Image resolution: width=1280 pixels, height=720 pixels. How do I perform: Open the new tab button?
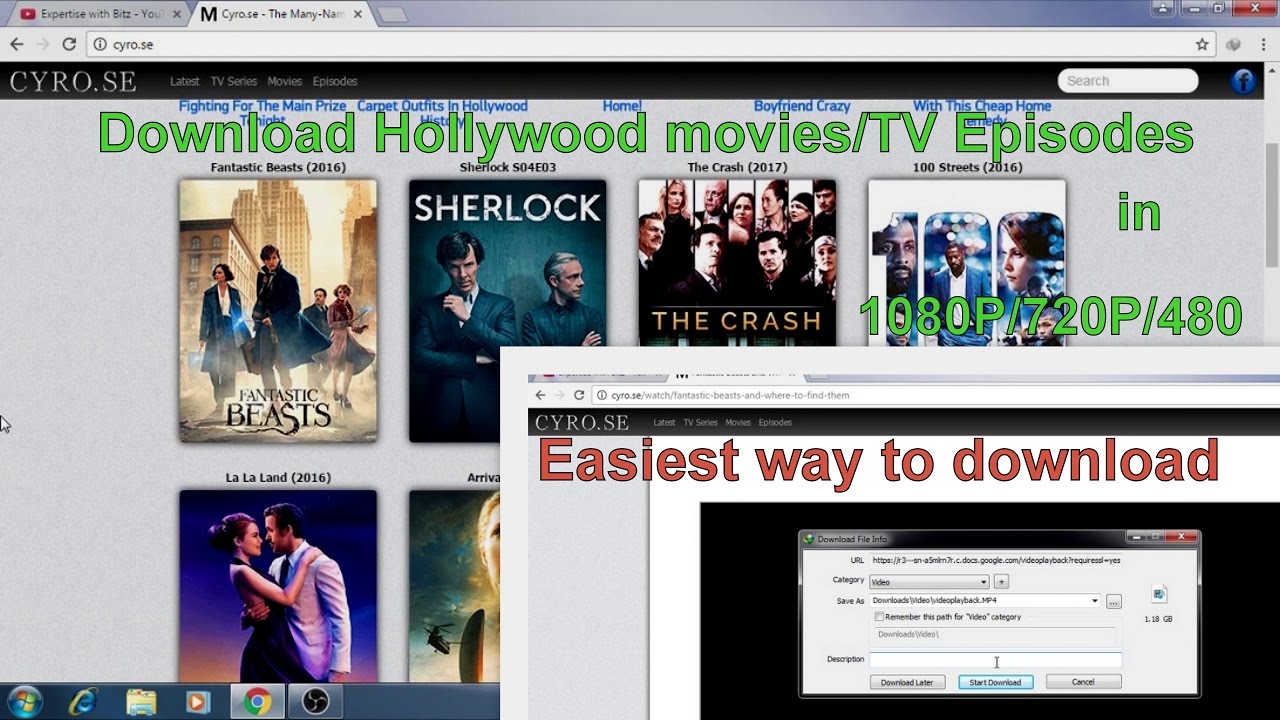click(x=392, y=15)
